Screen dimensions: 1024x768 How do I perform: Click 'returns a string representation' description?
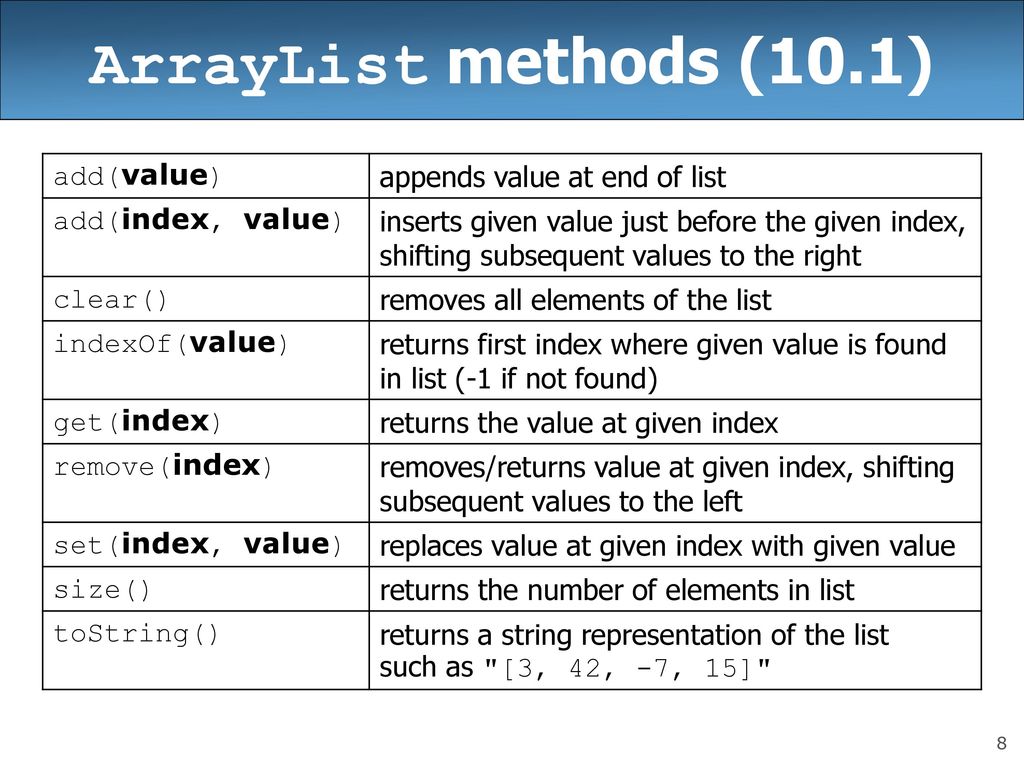(x=633, y=651)
